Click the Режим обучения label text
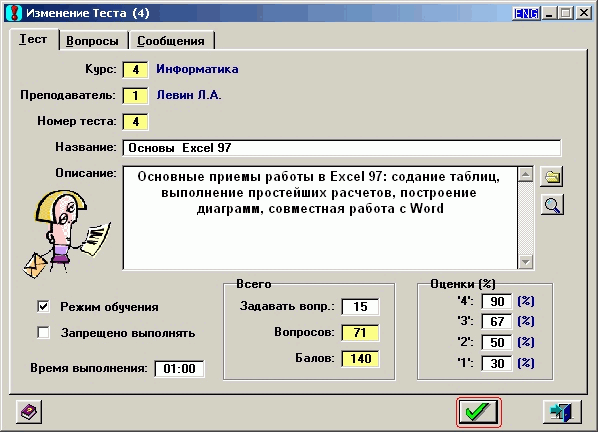 109,307
